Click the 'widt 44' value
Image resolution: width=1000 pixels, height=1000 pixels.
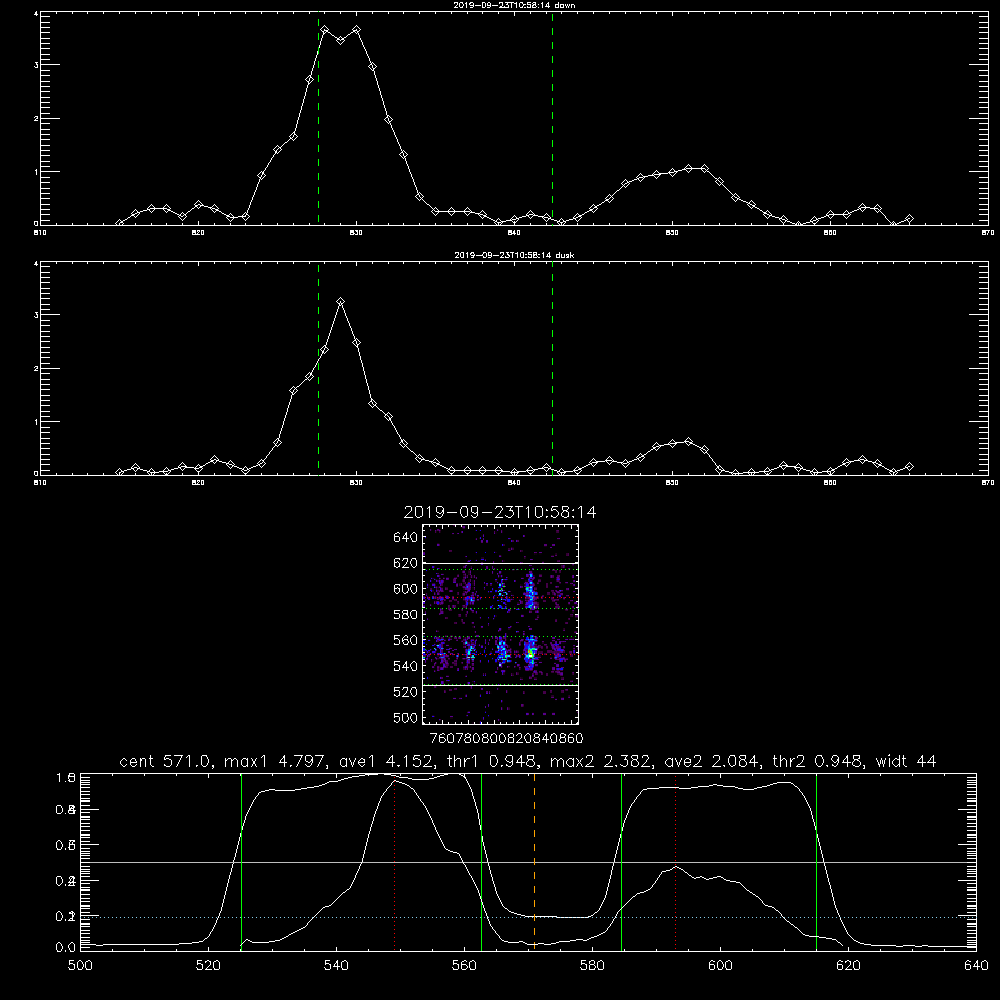click(906, 761)
